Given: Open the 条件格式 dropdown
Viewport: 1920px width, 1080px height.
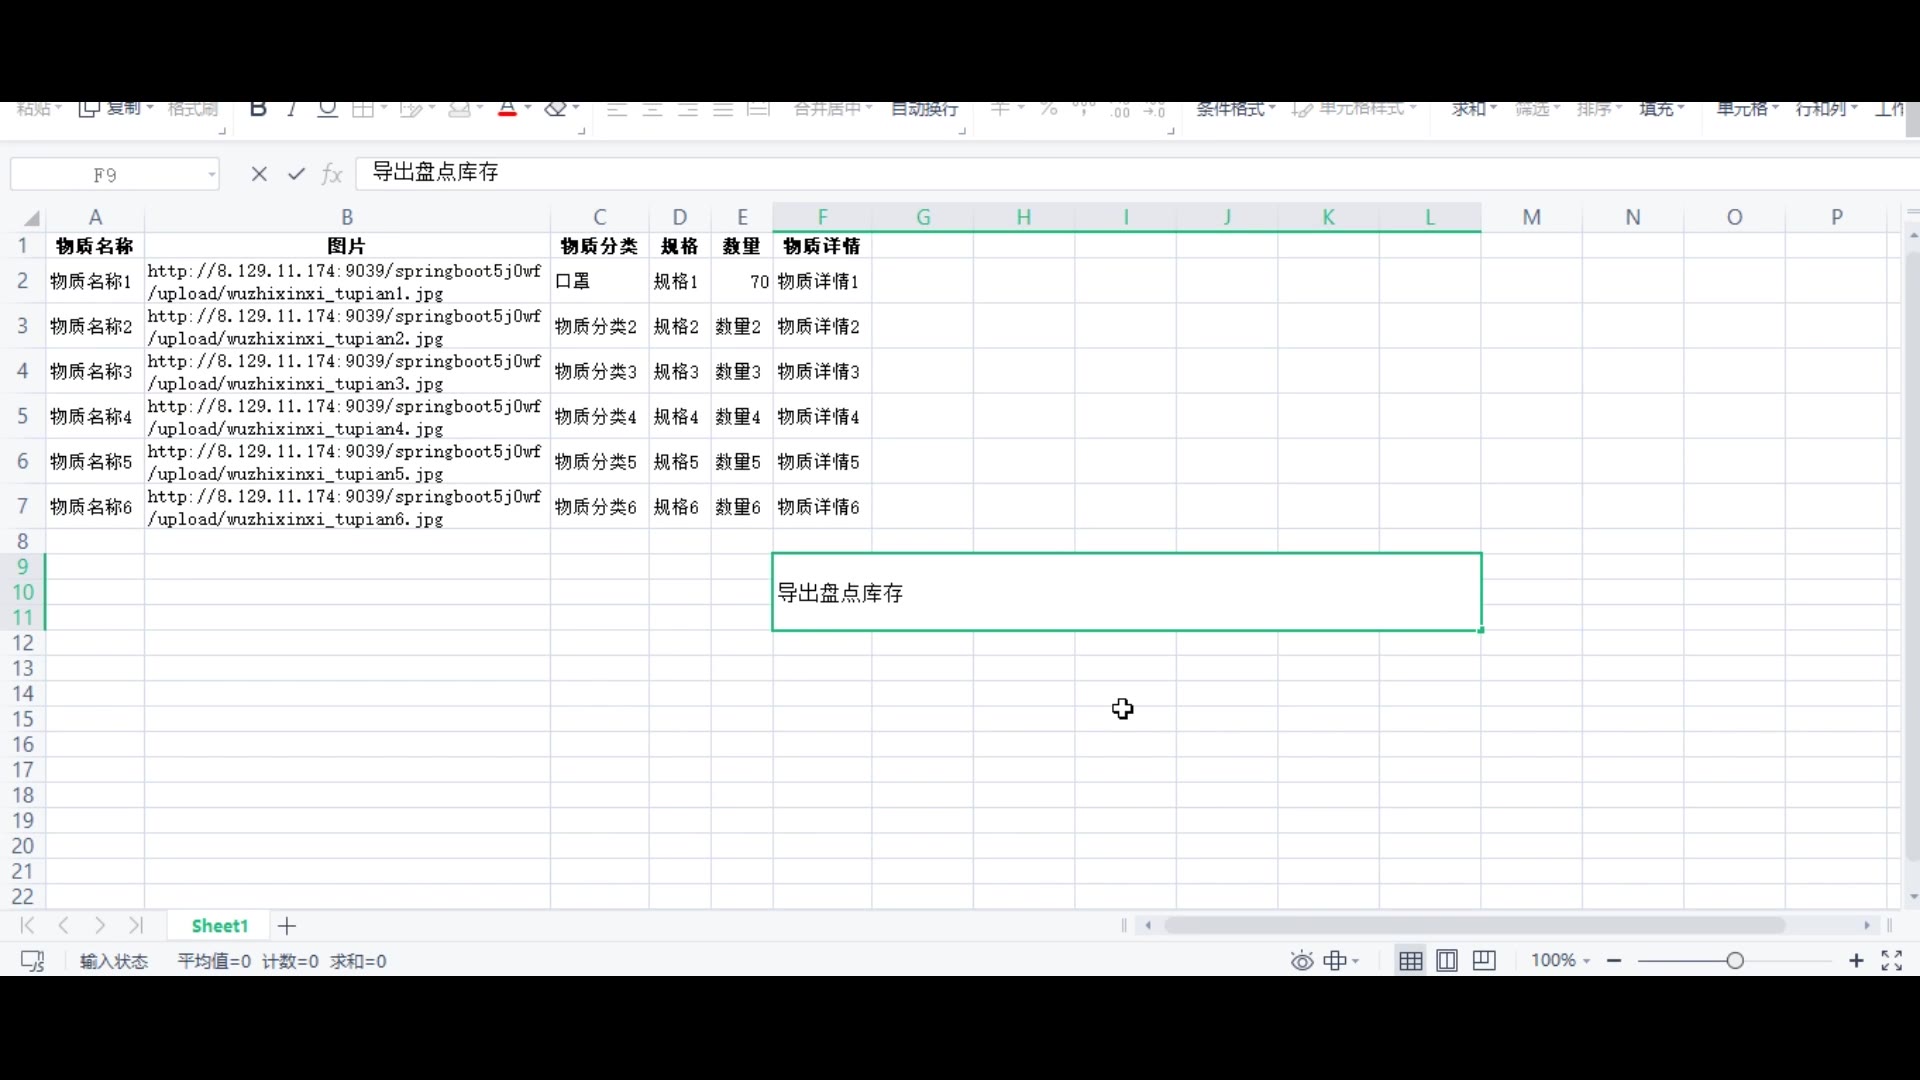Looking at the screenshot, I should 1235,109.
